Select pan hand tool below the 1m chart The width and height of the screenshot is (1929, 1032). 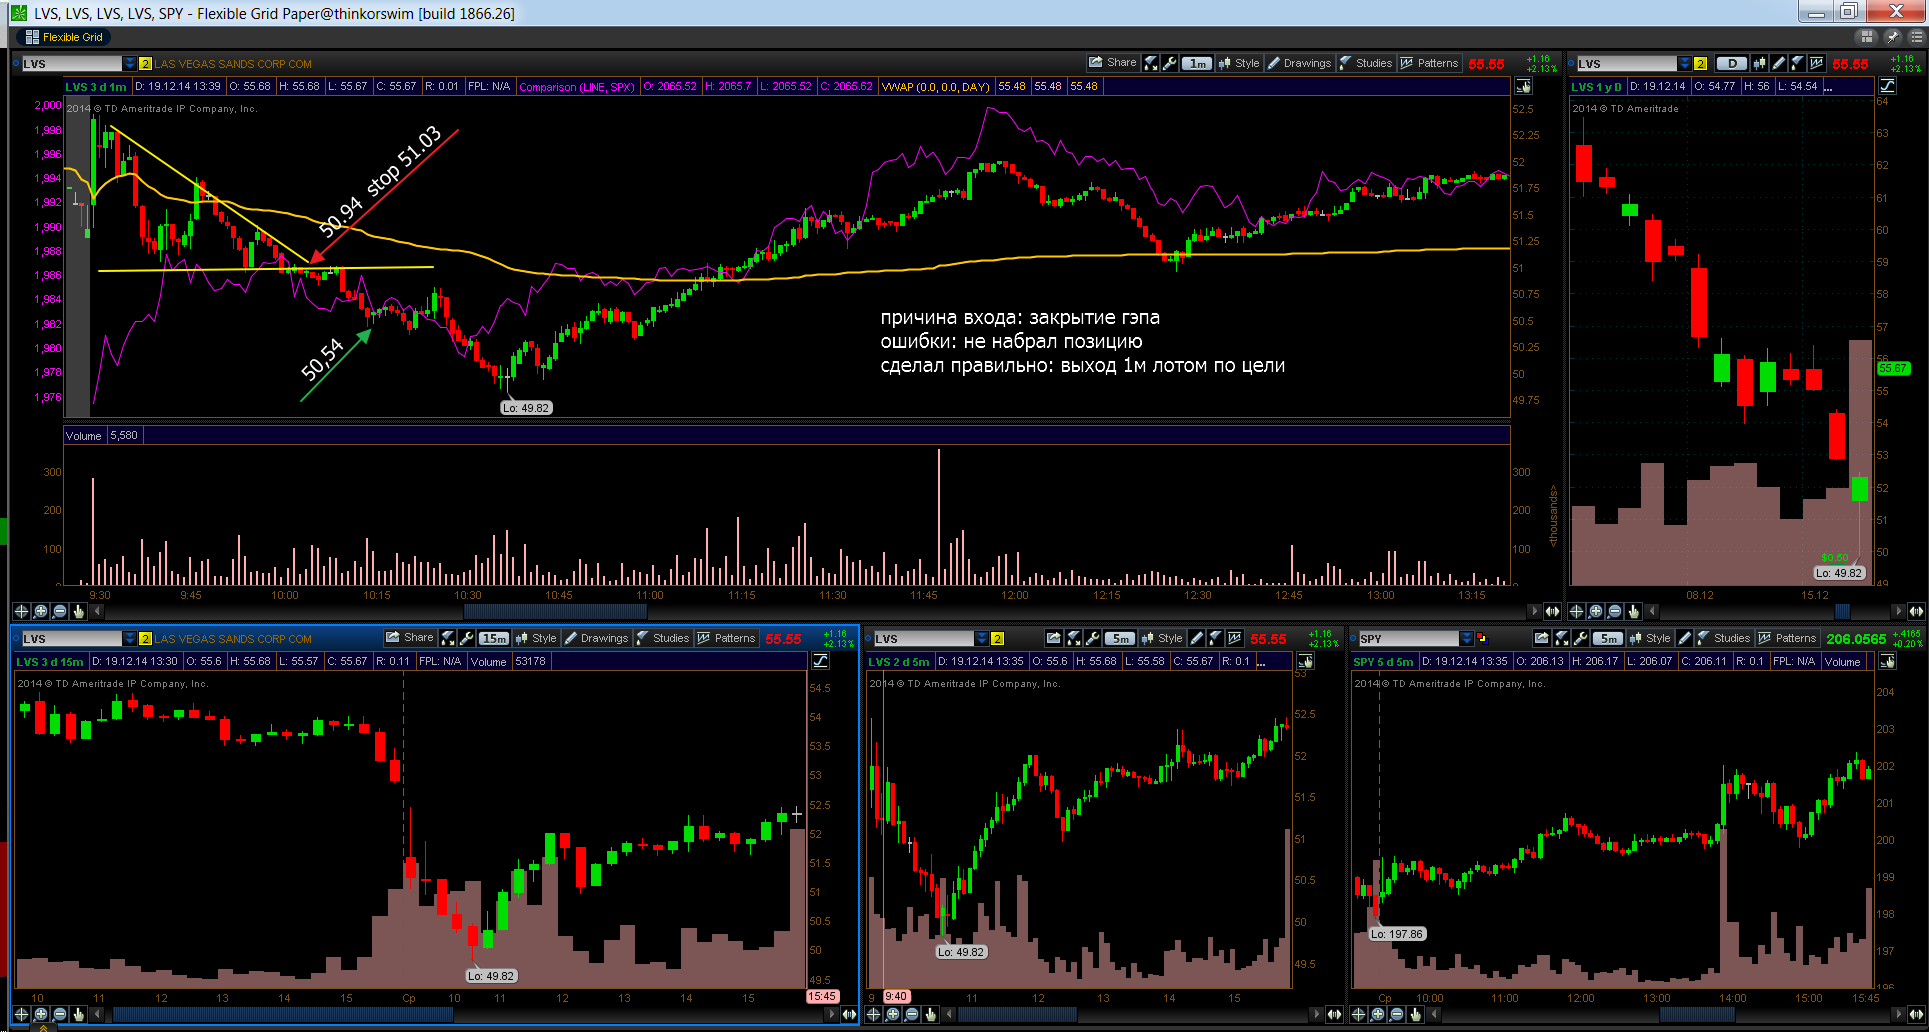[x=78, y=611]
